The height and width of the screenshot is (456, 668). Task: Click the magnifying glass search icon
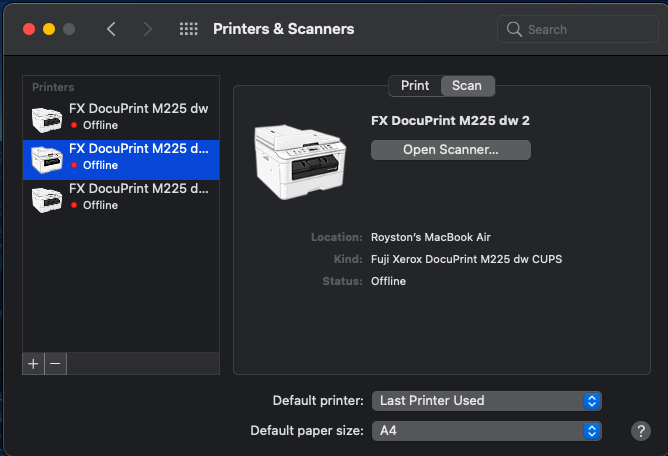[515, 29]
